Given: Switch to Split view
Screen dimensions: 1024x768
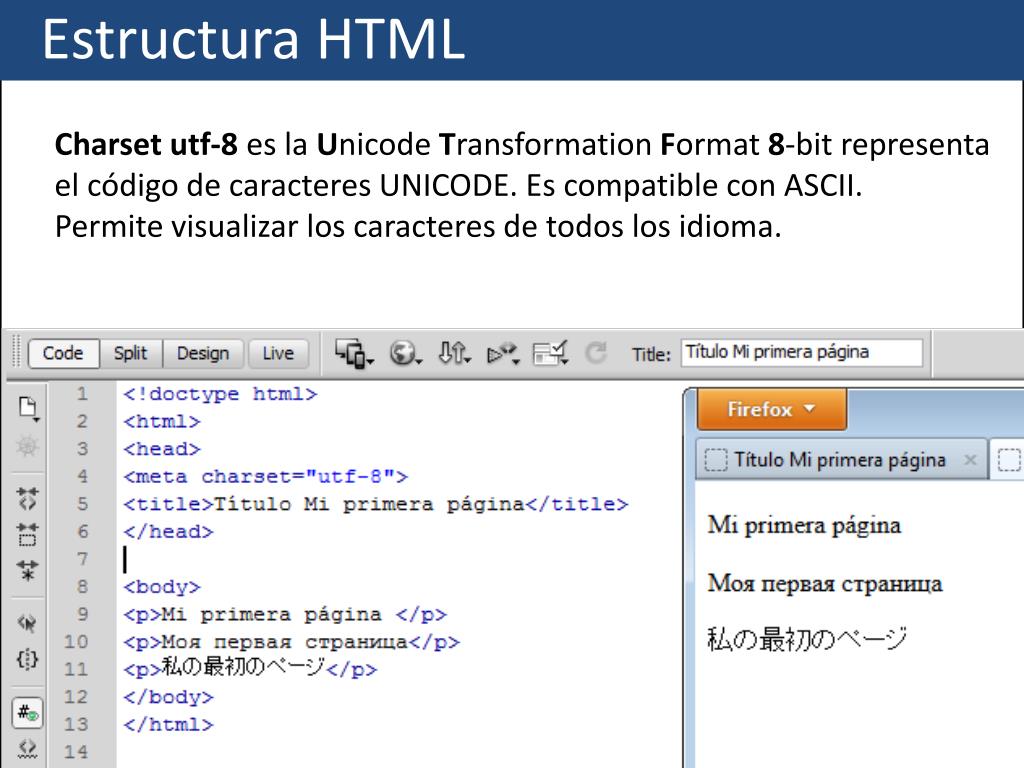Looking at the screenshot, I should tap(130, 353).
